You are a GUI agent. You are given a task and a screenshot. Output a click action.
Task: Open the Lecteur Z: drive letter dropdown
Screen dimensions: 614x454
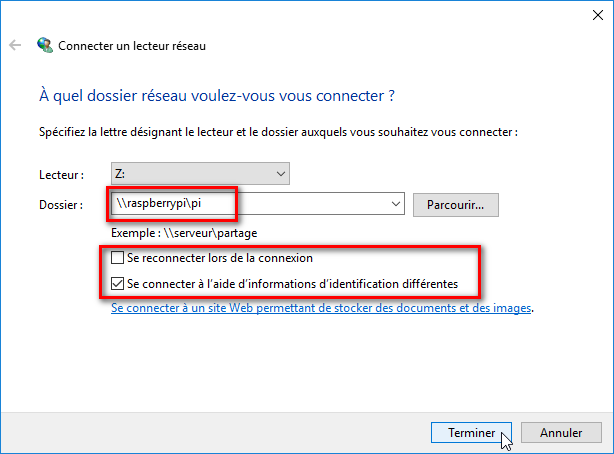tap(200, 174)
